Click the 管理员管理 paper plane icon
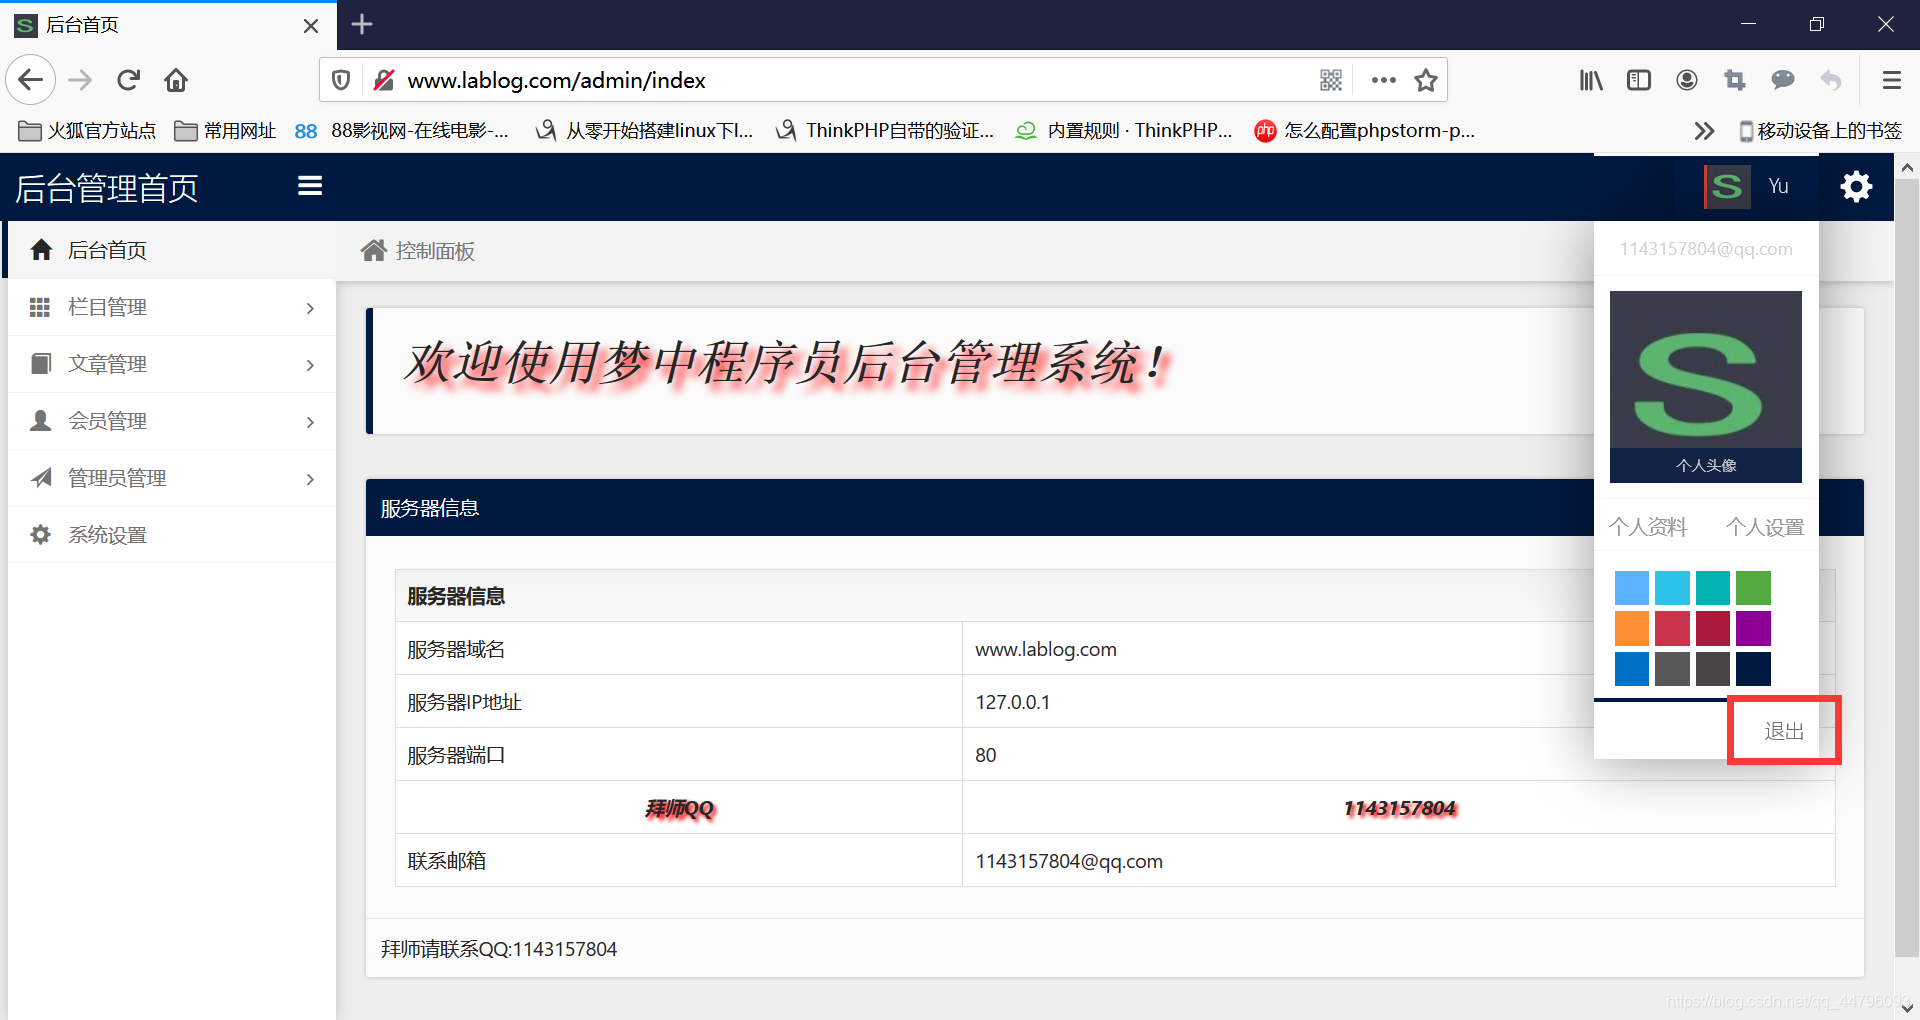 click(40, 478)
